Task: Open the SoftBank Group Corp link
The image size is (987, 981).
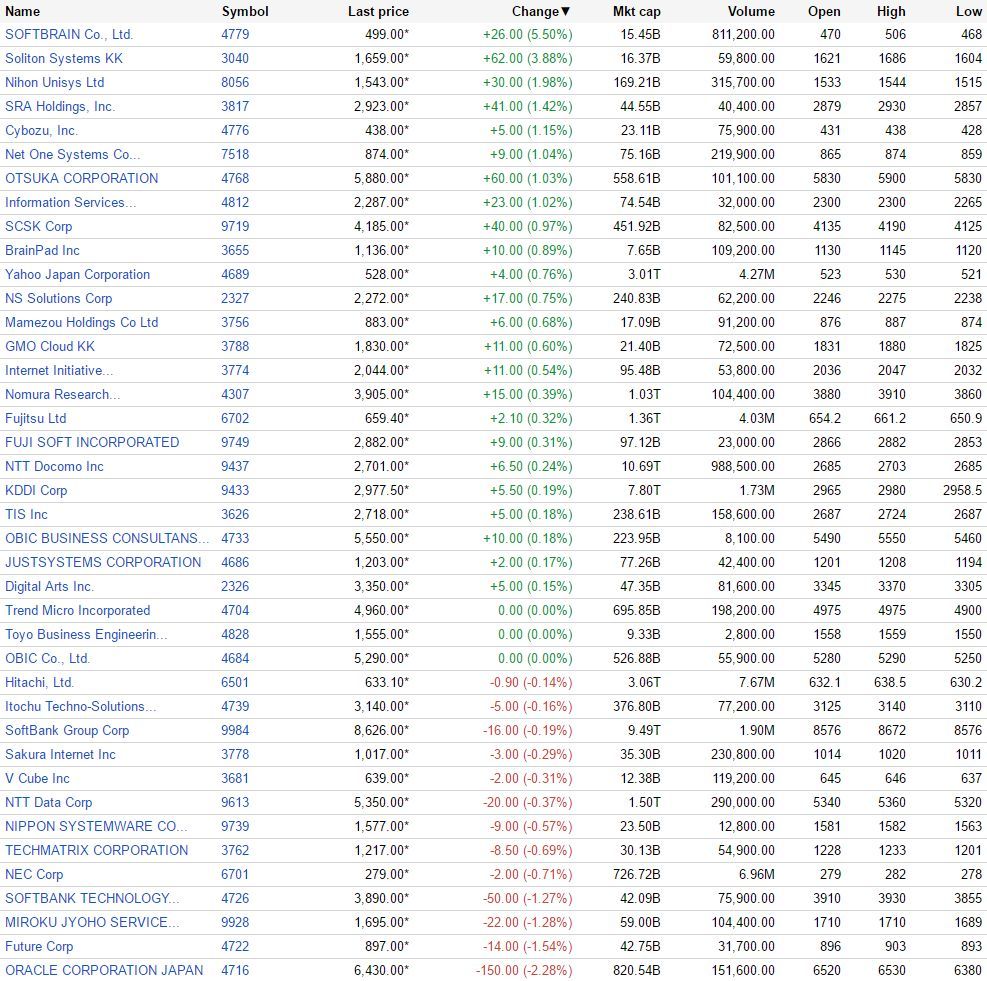Action: (67, 730)
